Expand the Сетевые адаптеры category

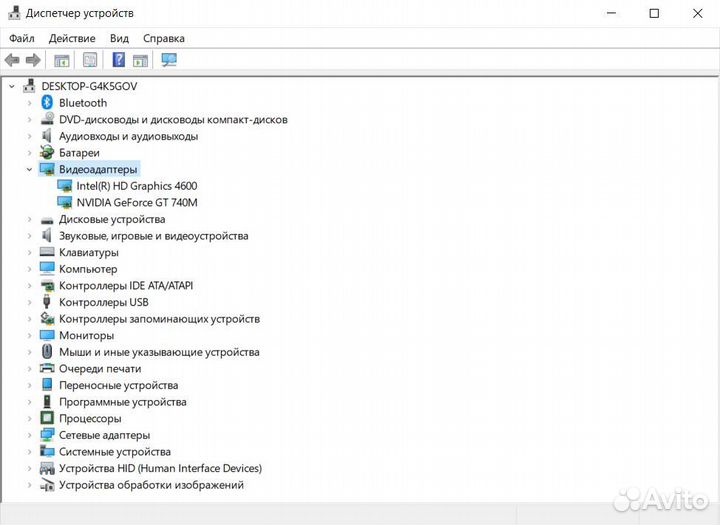[x=29, y=435]
